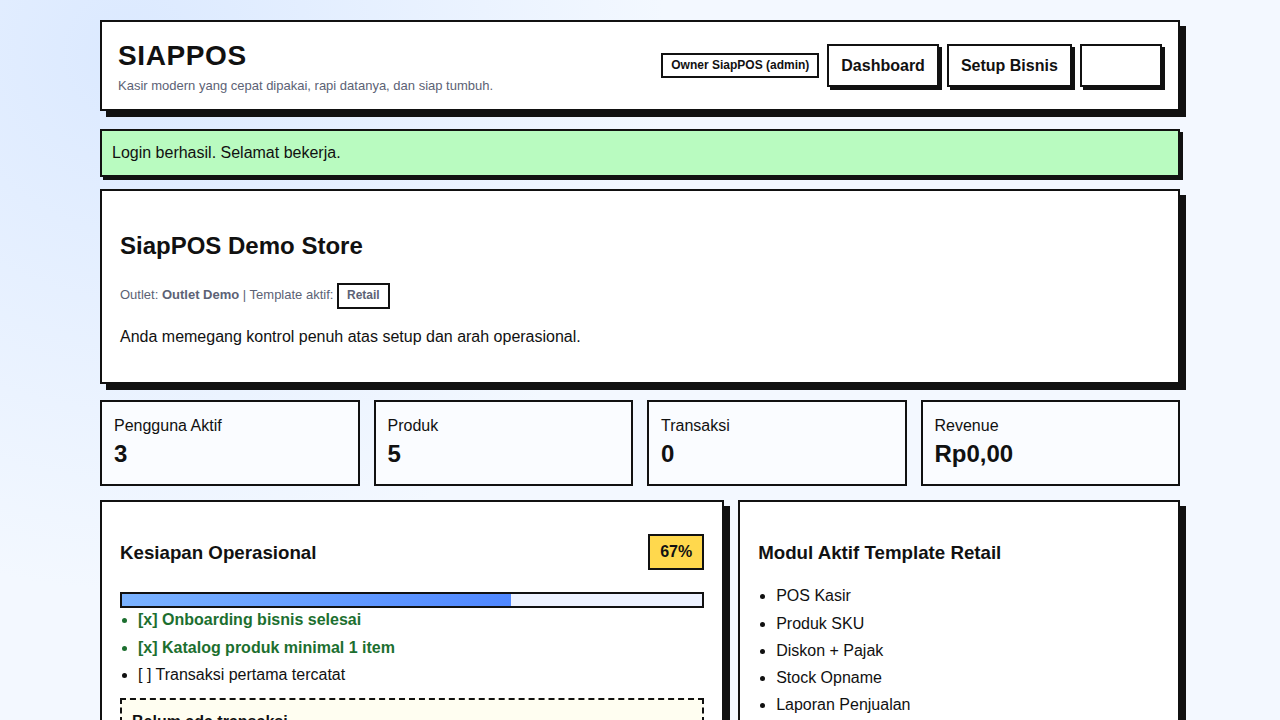Select Stock Opname module
This screenshot has width=1280, height=720.
[828, 678]
